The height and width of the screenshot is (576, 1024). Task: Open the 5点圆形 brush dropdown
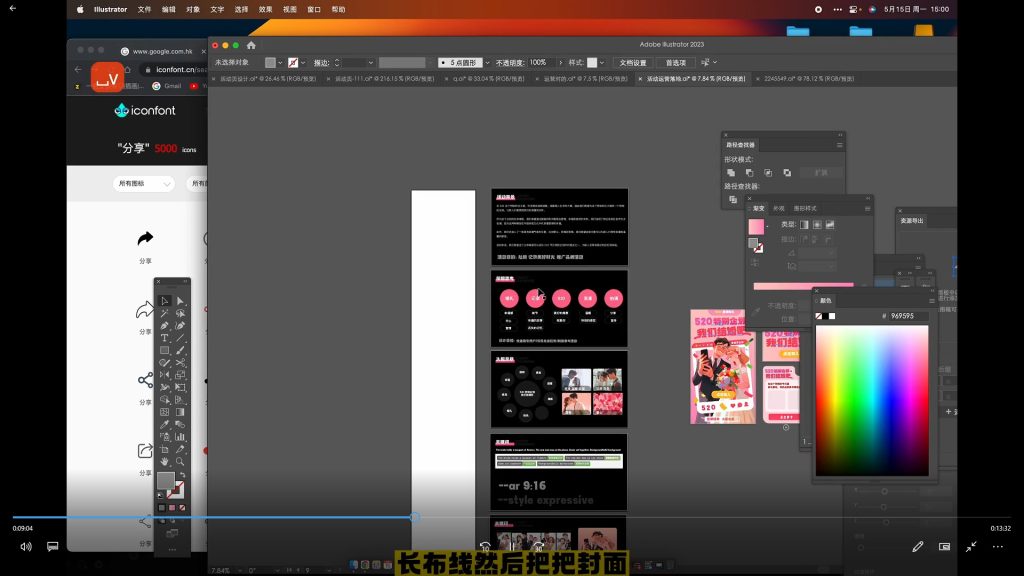coord(486,62)
